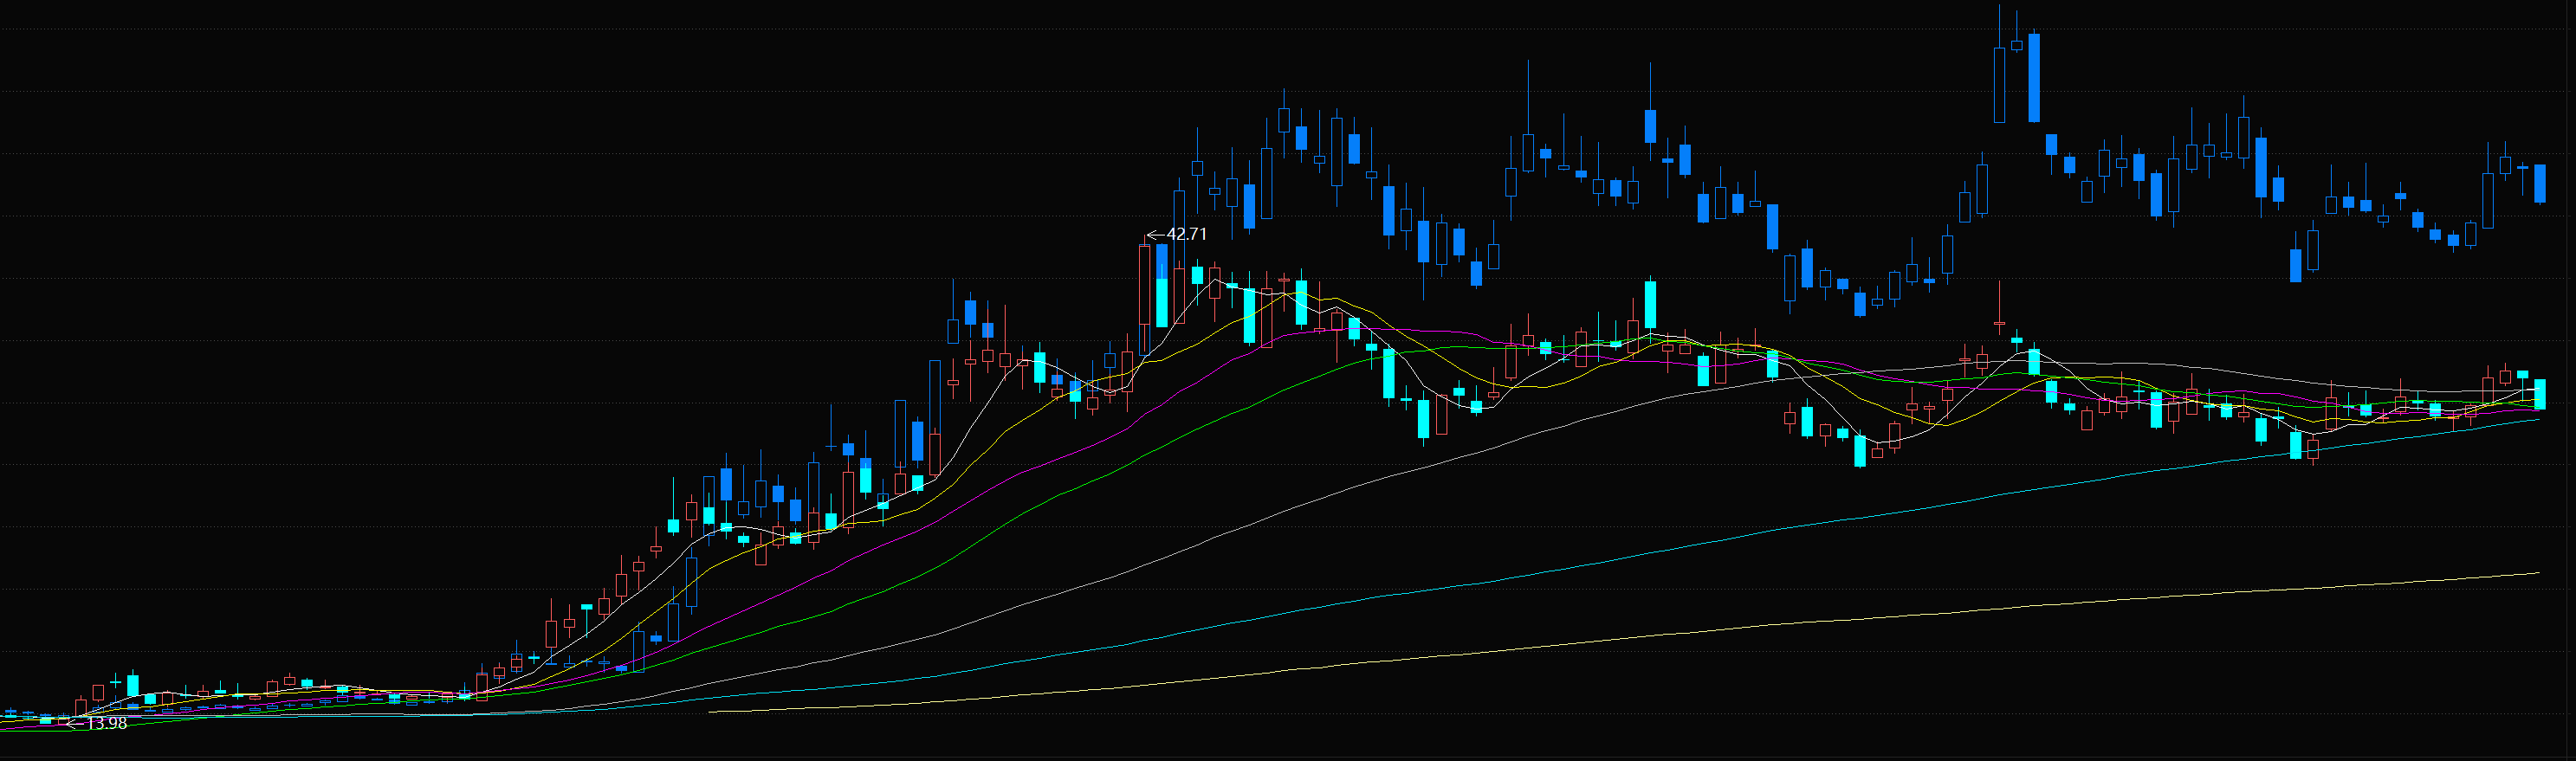Click the 13.98 low price label
This screenshot has width=2576, height=761.
(107, 723)
